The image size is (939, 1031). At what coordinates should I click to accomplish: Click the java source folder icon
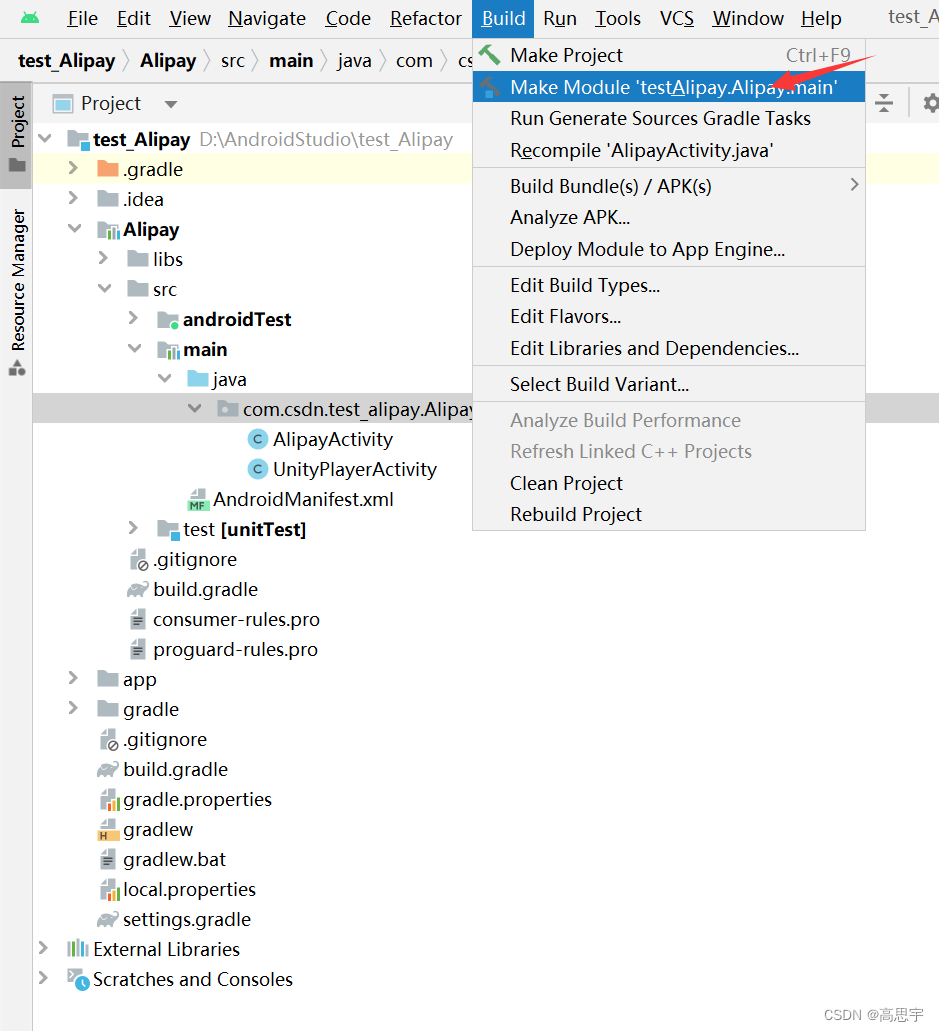tap(198, 379)
